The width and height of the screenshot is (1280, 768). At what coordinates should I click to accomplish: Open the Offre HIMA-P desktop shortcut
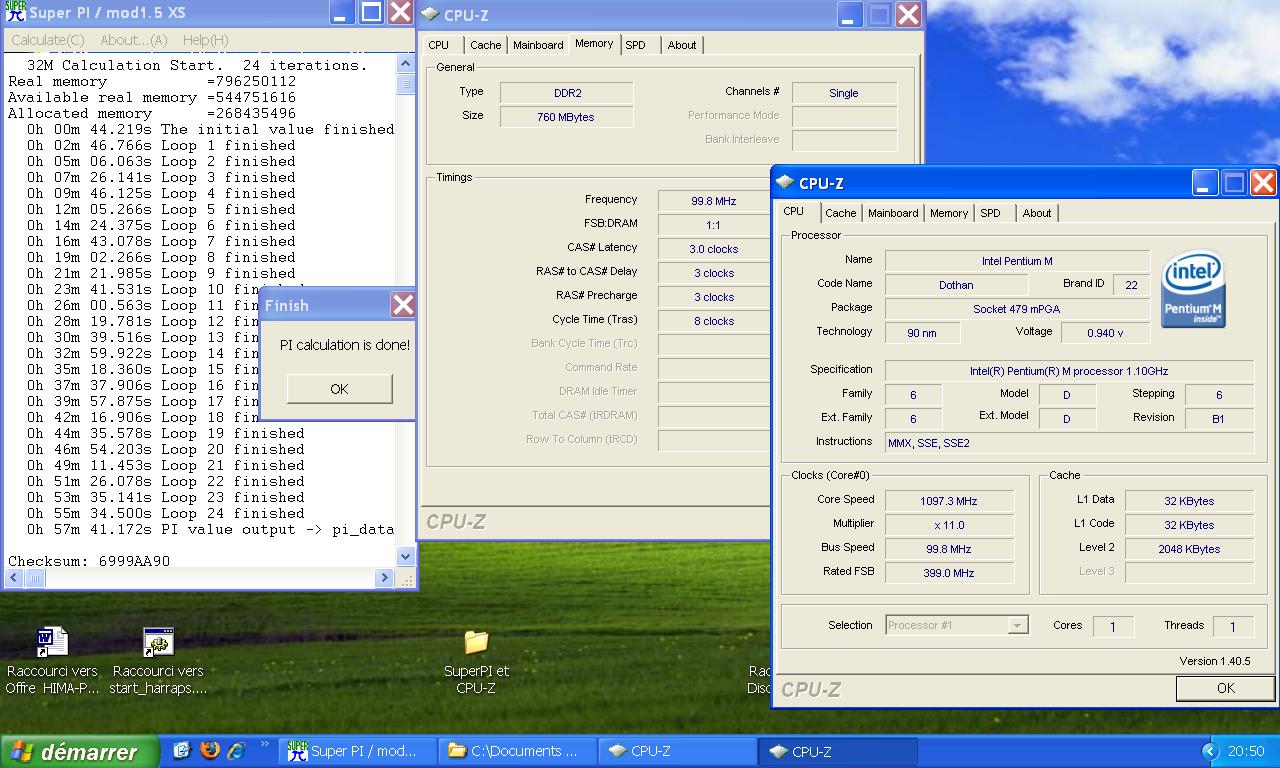pos(52,660)
